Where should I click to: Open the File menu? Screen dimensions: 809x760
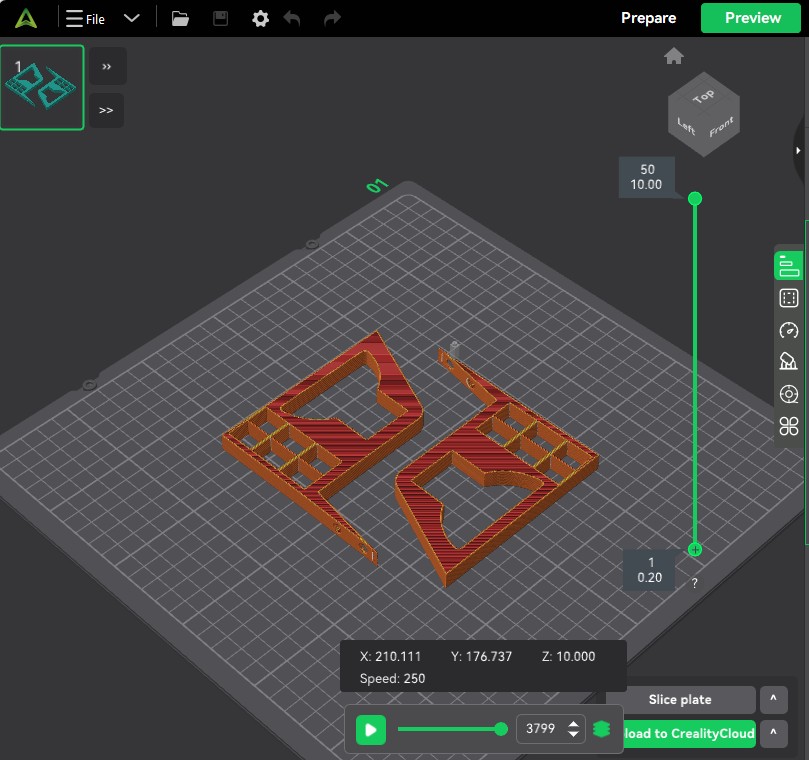point(85,18)
